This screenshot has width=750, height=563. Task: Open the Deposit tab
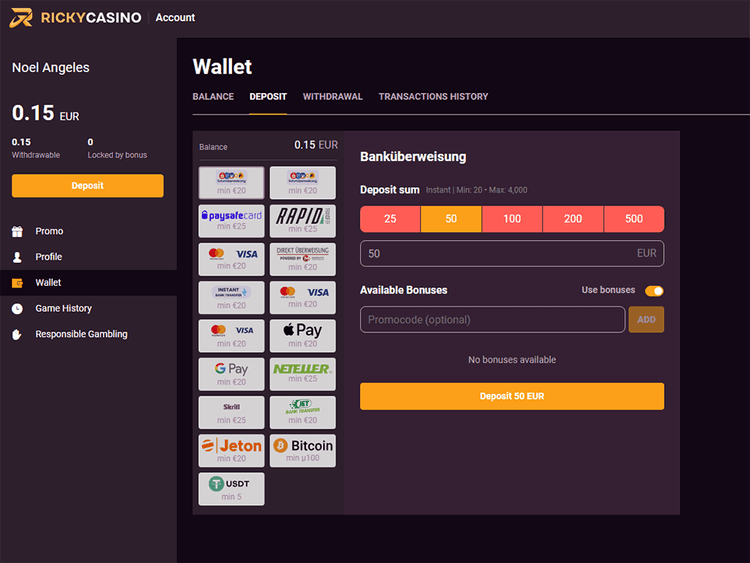268,97
